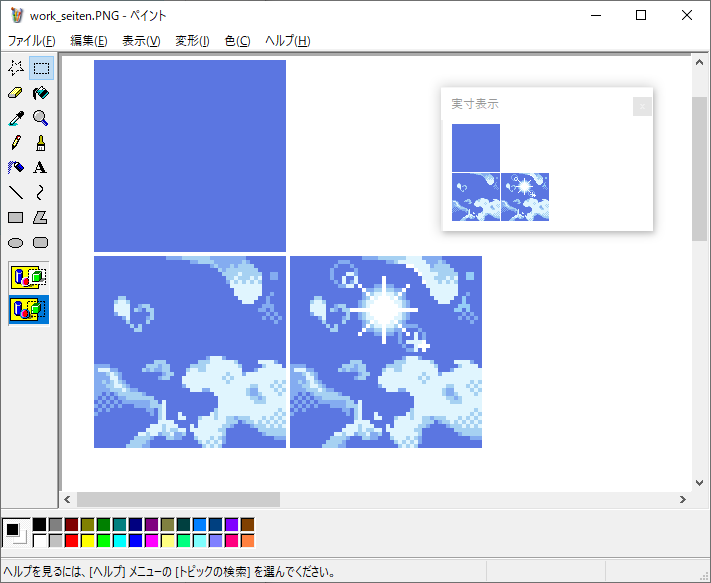711x583 pixels.
Task: Pick the Eraser tool
Action: (x=16, y=93)
